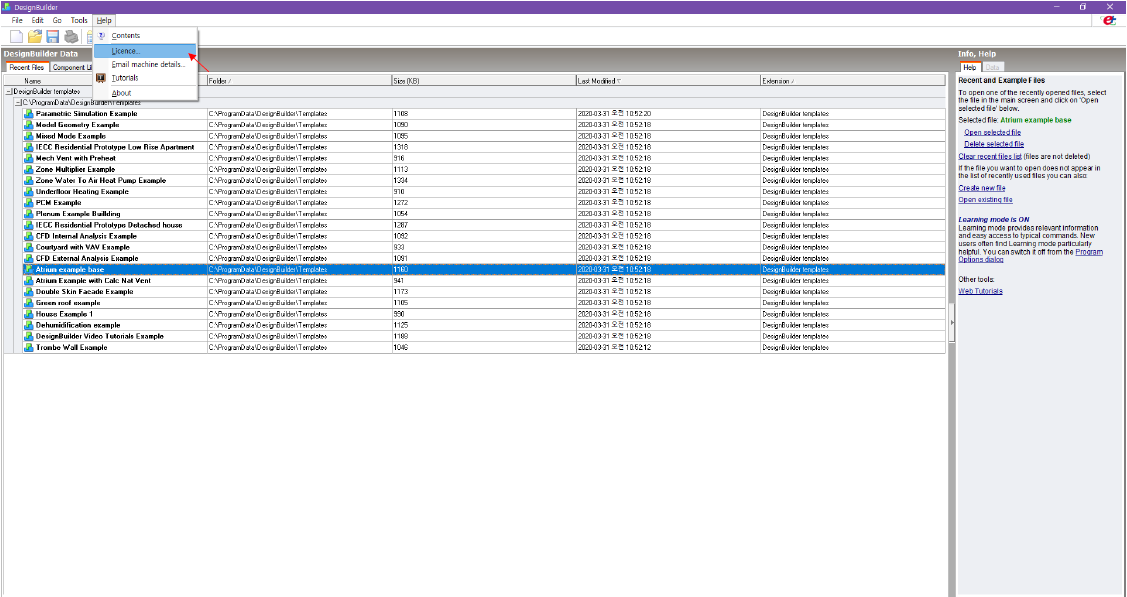The width and height of the screenshot is (1127, 597).
Task: Click the icon beside Dehumidification example
Action: pos(29,325)
